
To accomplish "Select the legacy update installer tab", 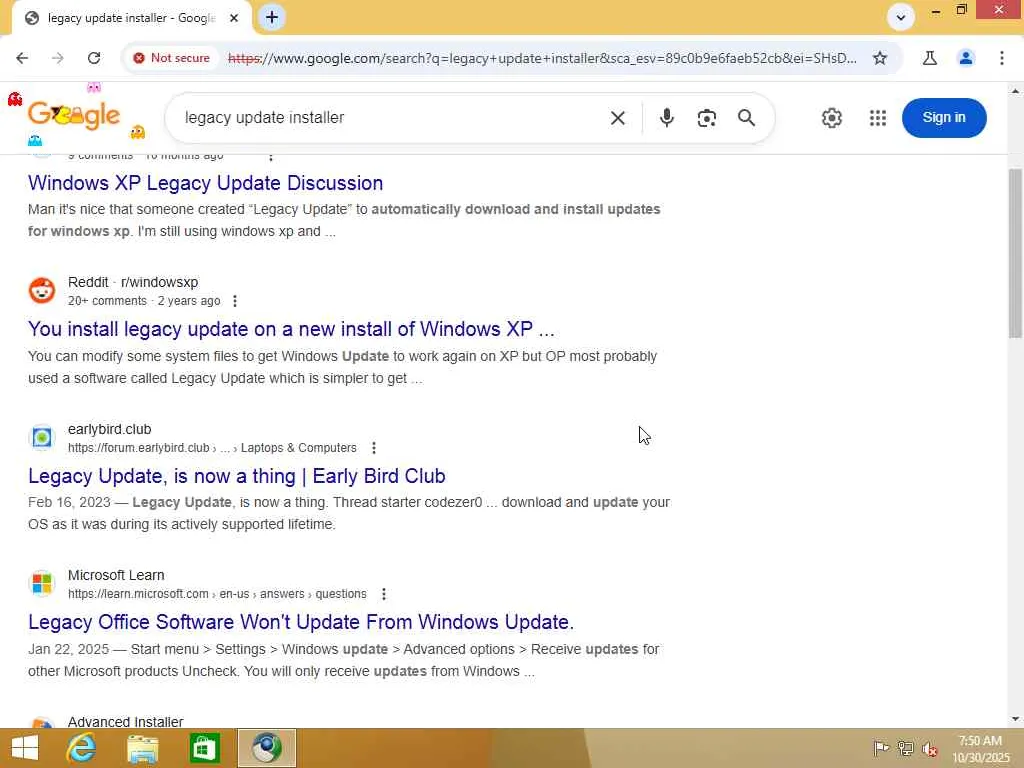I will [x=131, y=18].
